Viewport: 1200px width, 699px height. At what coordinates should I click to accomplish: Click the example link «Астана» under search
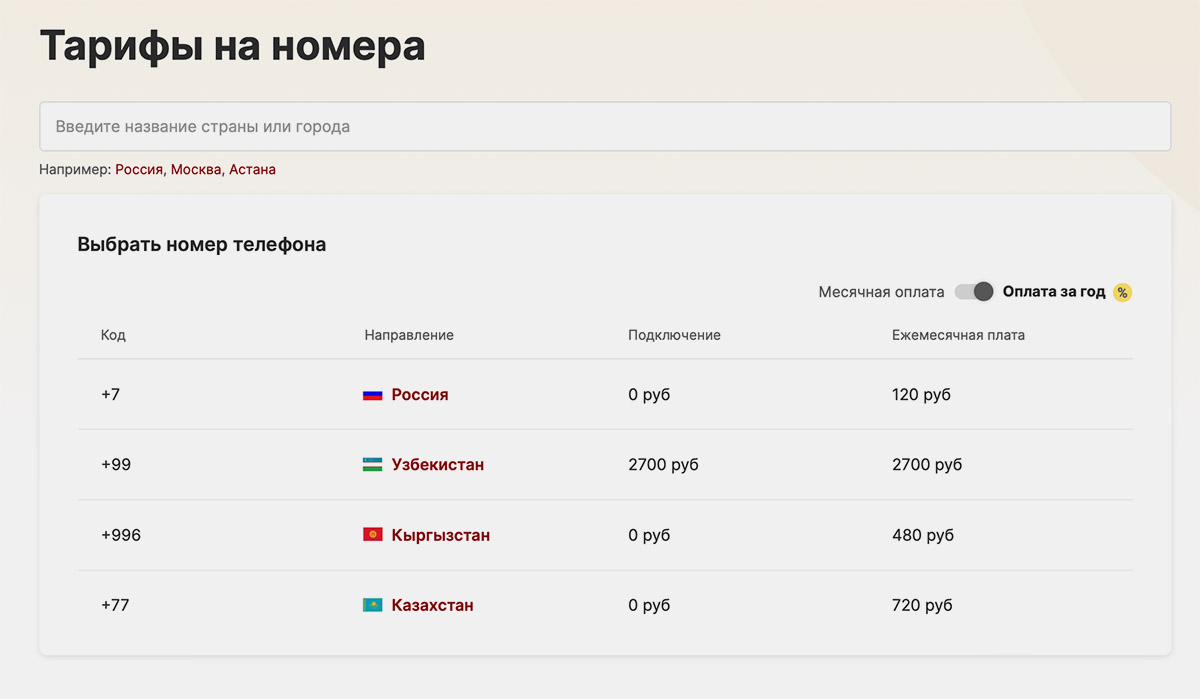[x=252, y=170]
